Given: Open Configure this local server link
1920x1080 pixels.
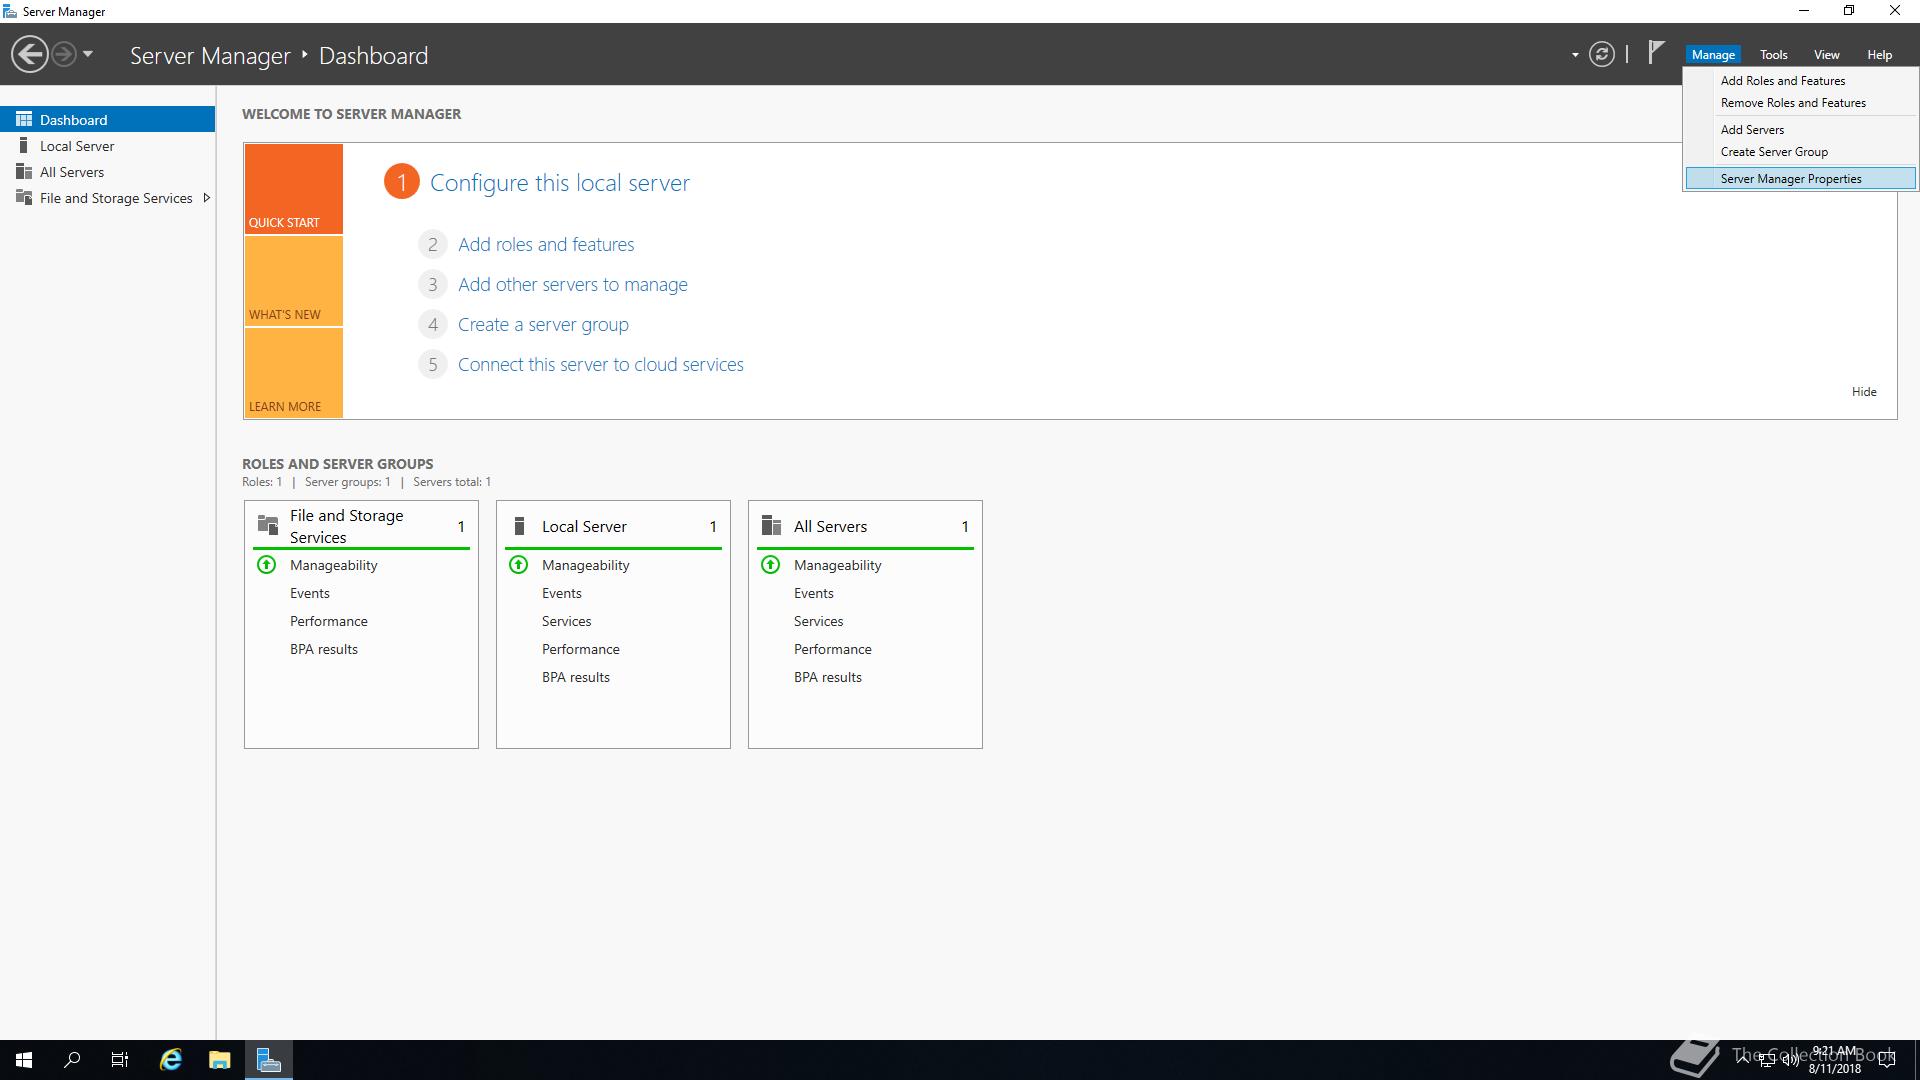Looking at the screenshot, I should pyautogui.click(x=560, y=183).
